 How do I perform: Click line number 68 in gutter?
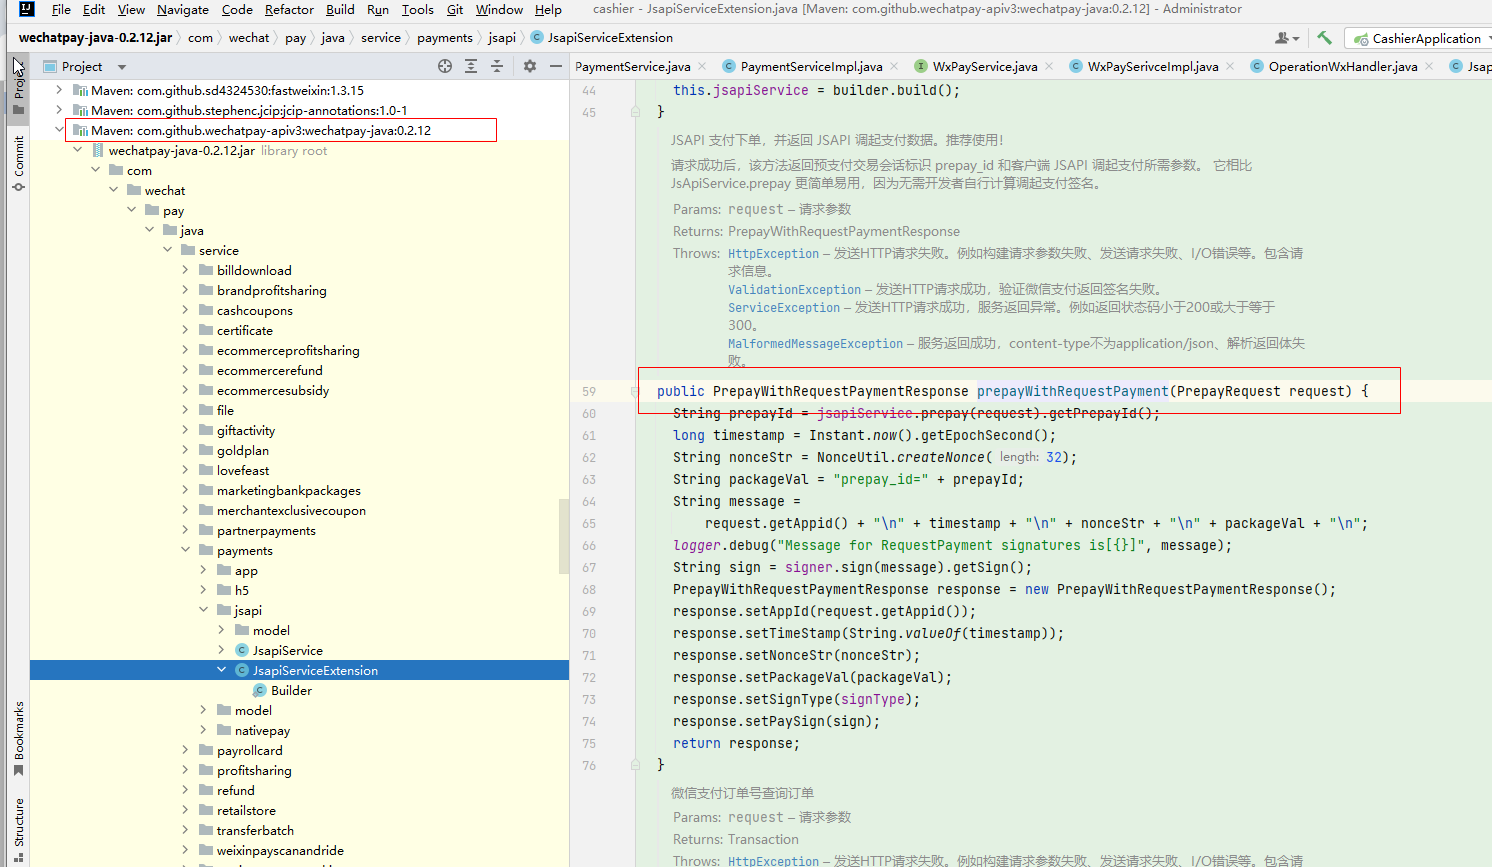click(589, 589)
